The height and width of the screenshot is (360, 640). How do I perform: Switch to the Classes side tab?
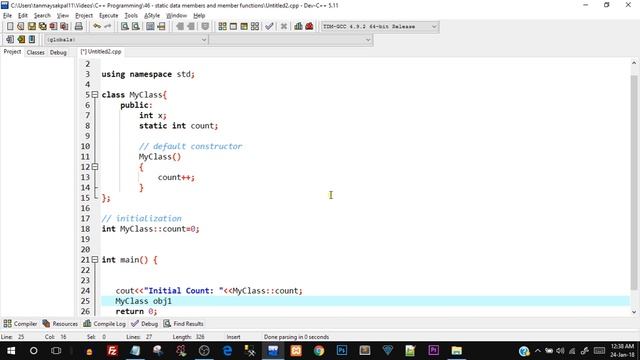point(36,52)
